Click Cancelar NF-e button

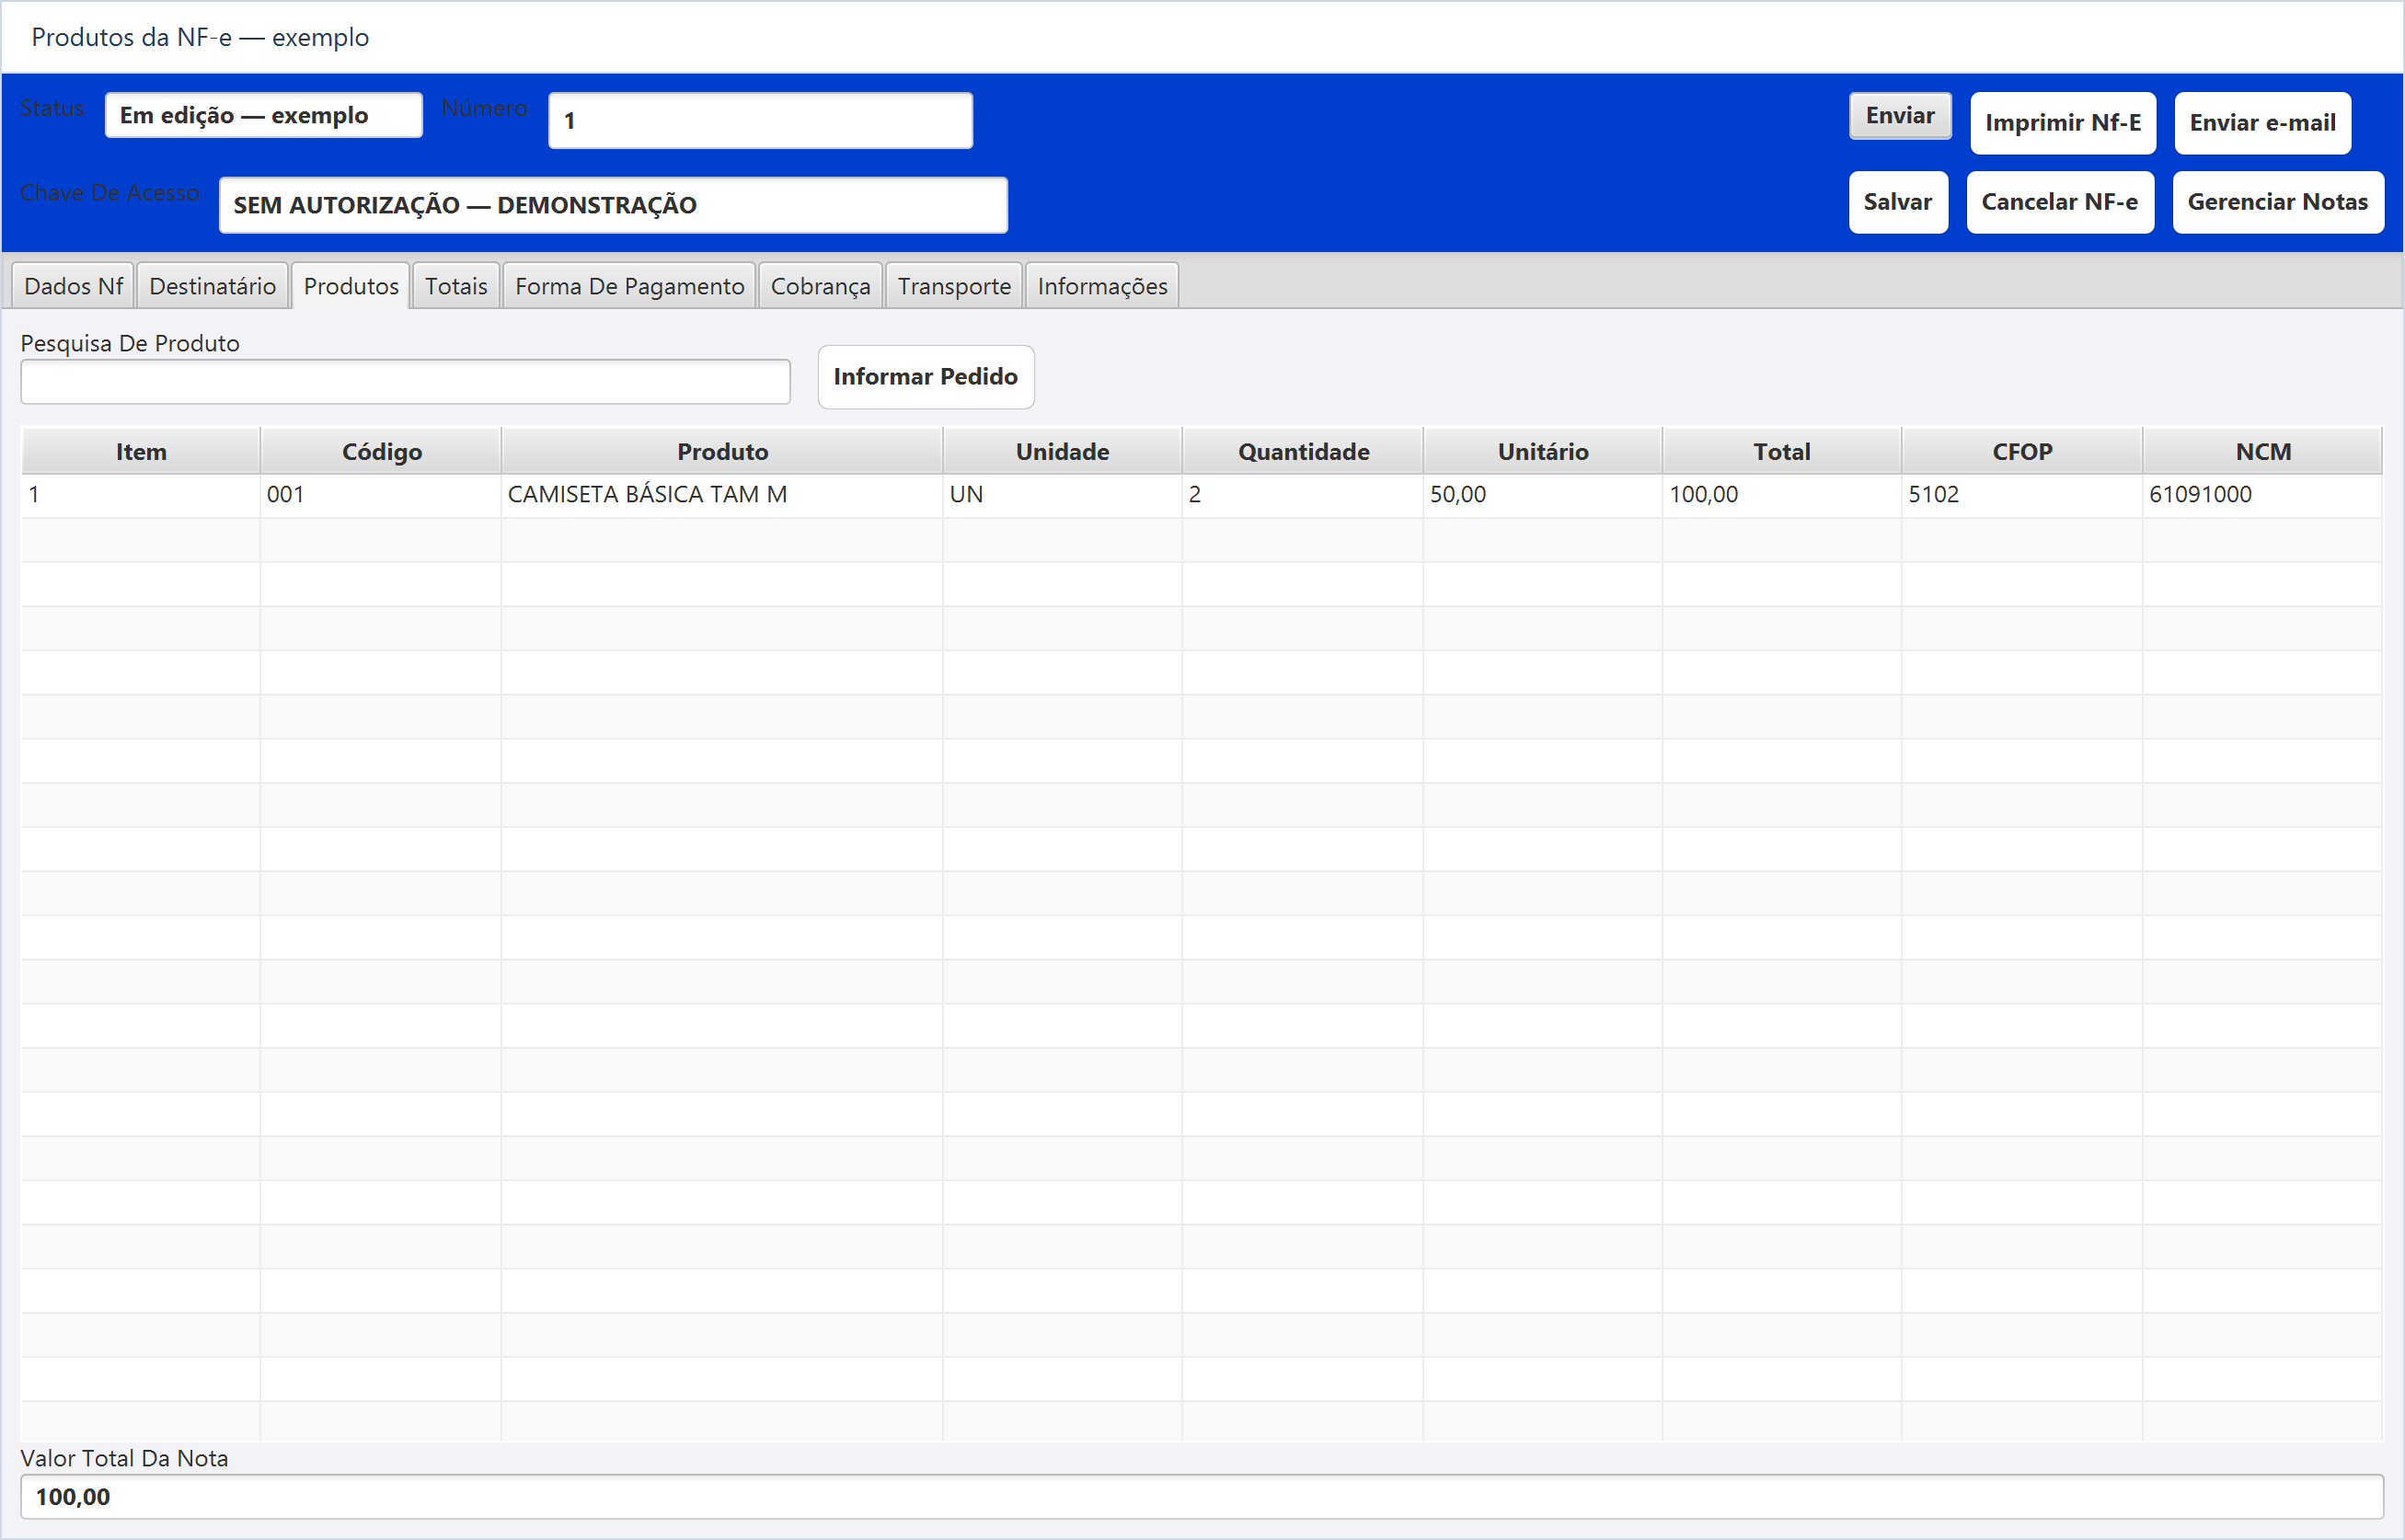(2059, 202)
